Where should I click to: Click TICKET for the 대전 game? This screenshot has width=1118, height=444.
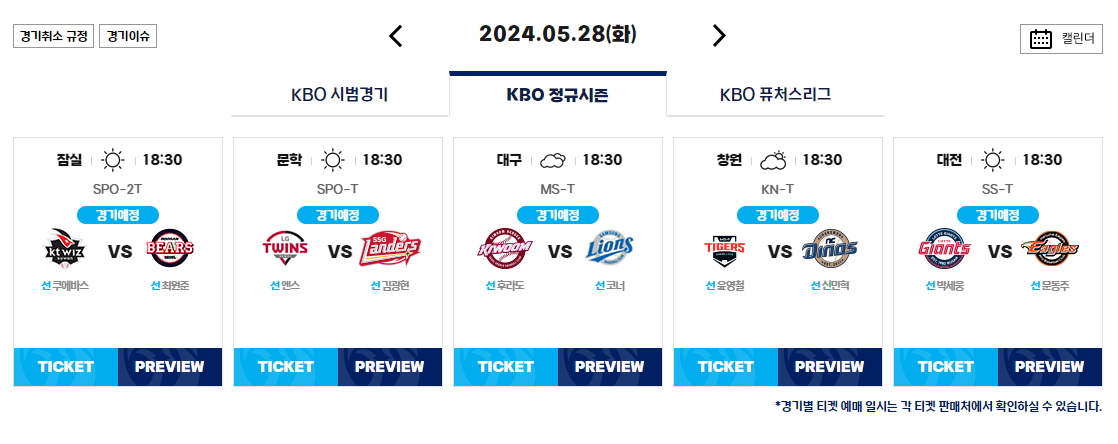click(x=945, y=367)
